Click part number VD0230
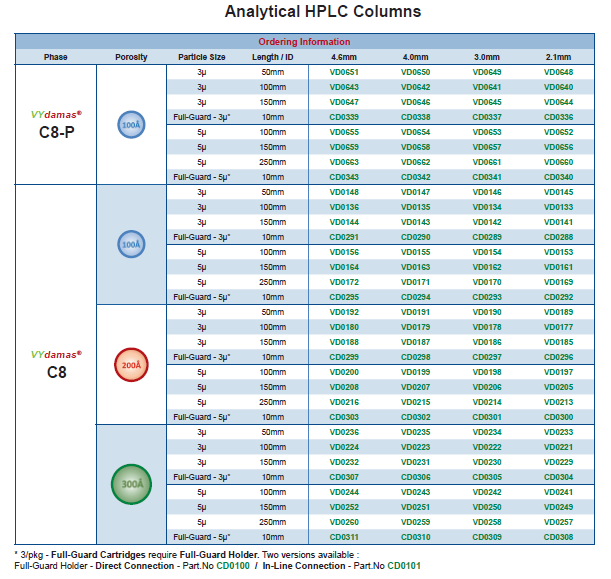Viewport: 611px width, 579px height. pos(487,462)
